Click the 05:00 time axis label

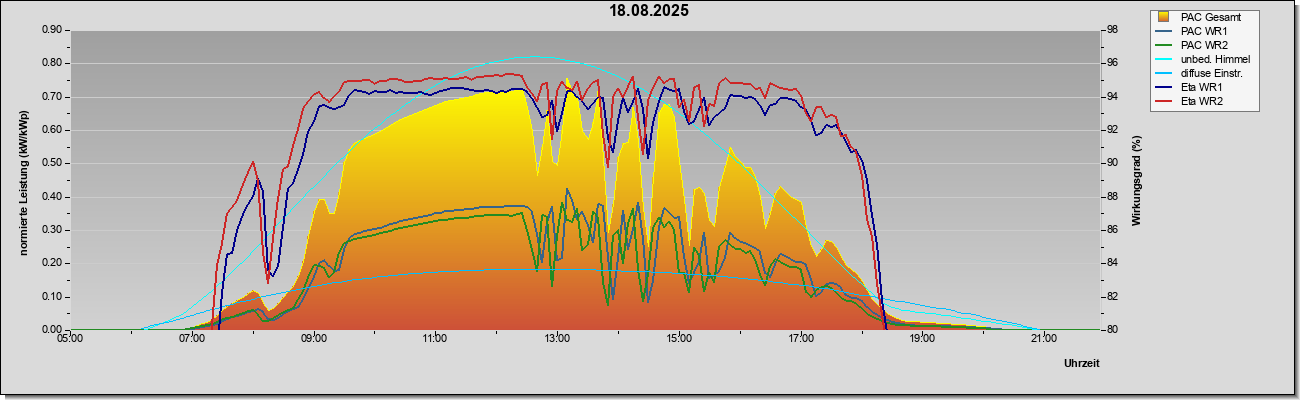(70, 339)
